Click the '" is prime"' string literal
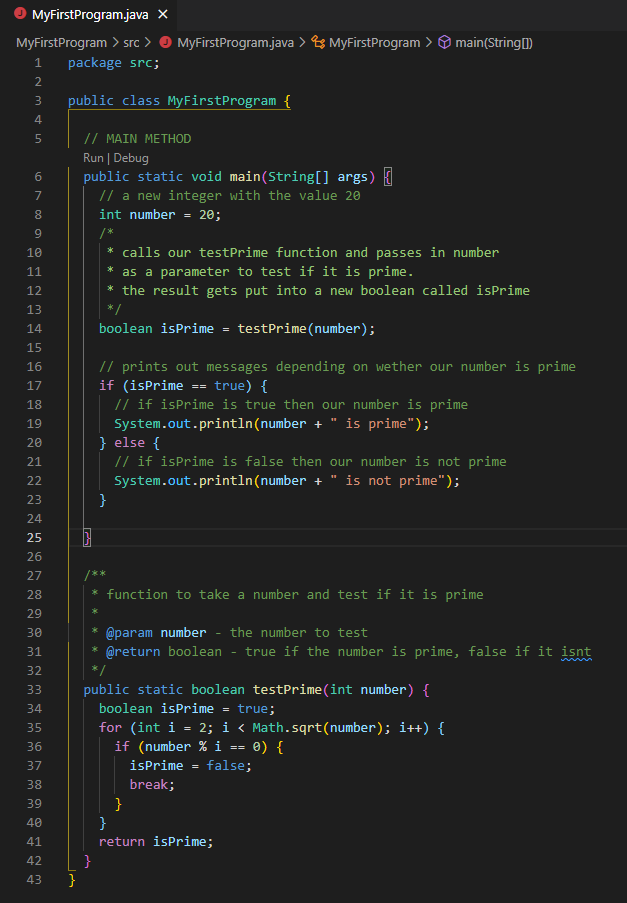Screen dimensions: 627x903 pyautogui.click(x=372, y=424)
